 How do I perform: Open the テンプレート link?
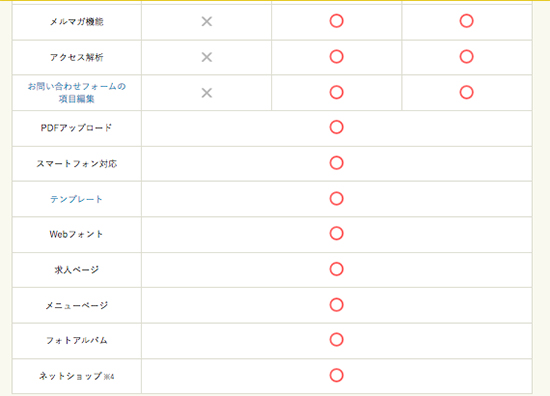(76, 199)
